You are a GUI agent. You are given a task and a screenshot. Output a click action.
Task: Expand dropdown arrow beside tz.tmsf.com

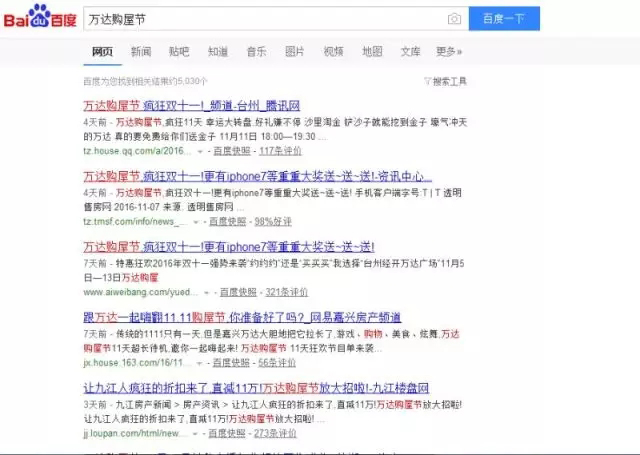[196, 222]
